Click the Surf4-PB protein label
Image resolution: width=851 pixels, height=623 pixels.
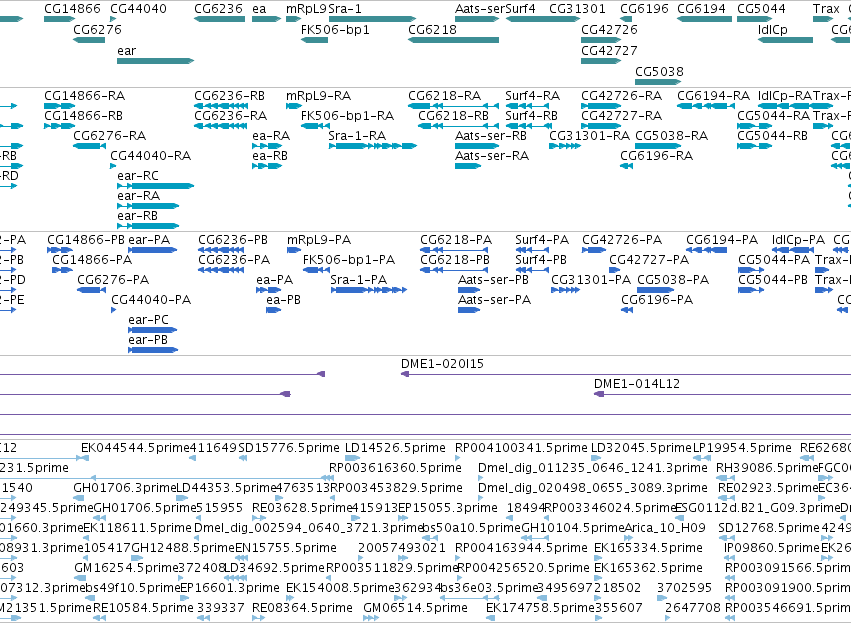tap(541, 260)
